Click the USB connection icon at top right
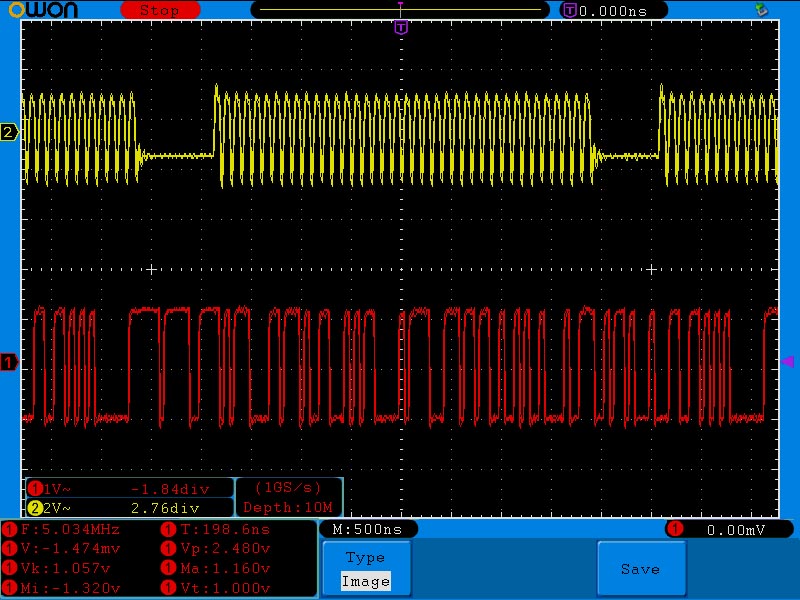Image resolution: width=800 pixels, height=600 pixels. [x=761, y=9]
